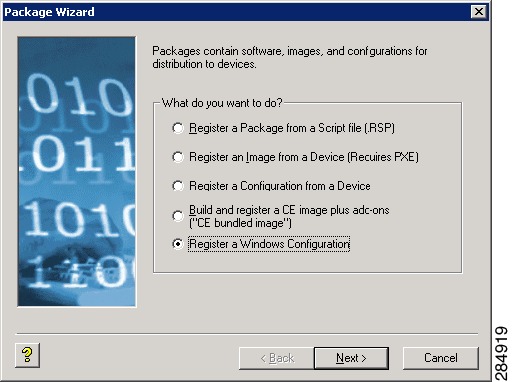
Task: Click the vertical figure number 284919
Action: 502,353
